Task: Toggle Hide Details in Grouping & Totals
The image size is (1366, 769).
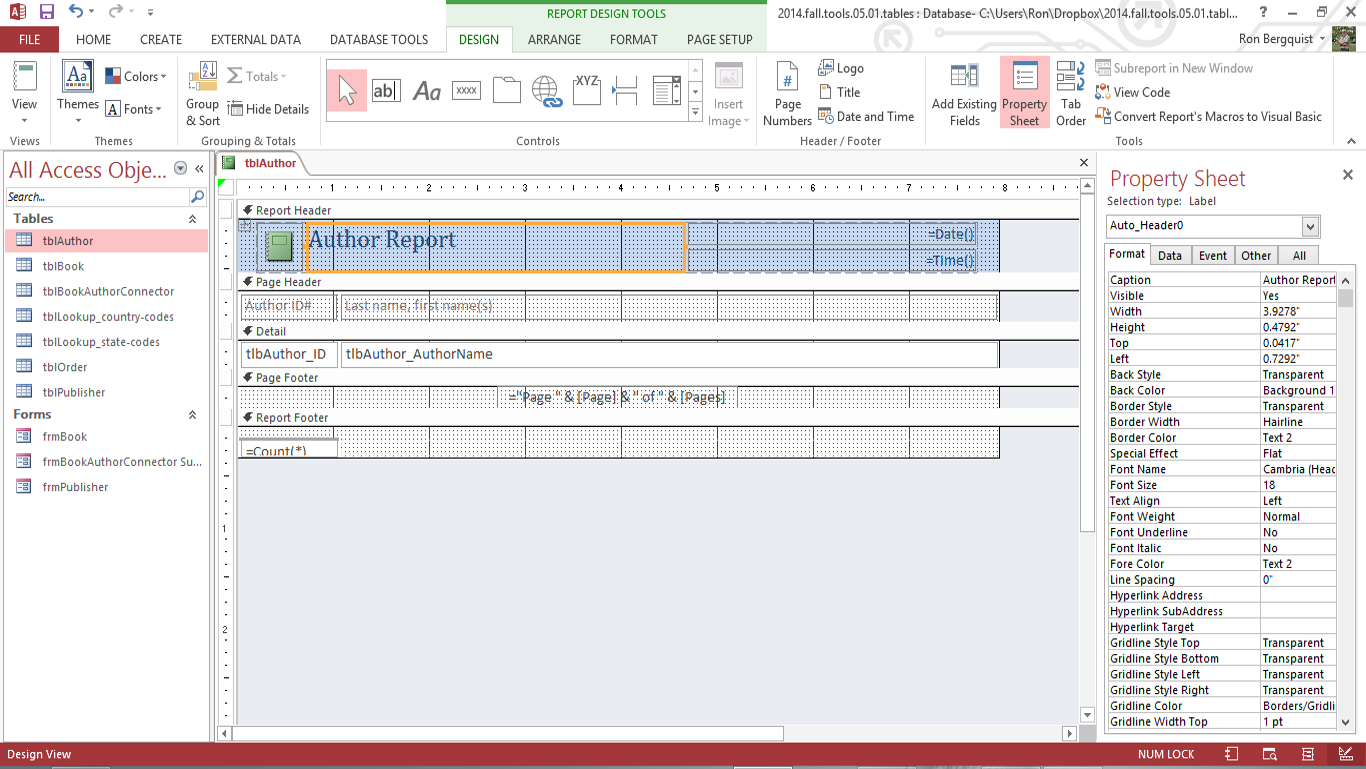Action: (268, 109)
